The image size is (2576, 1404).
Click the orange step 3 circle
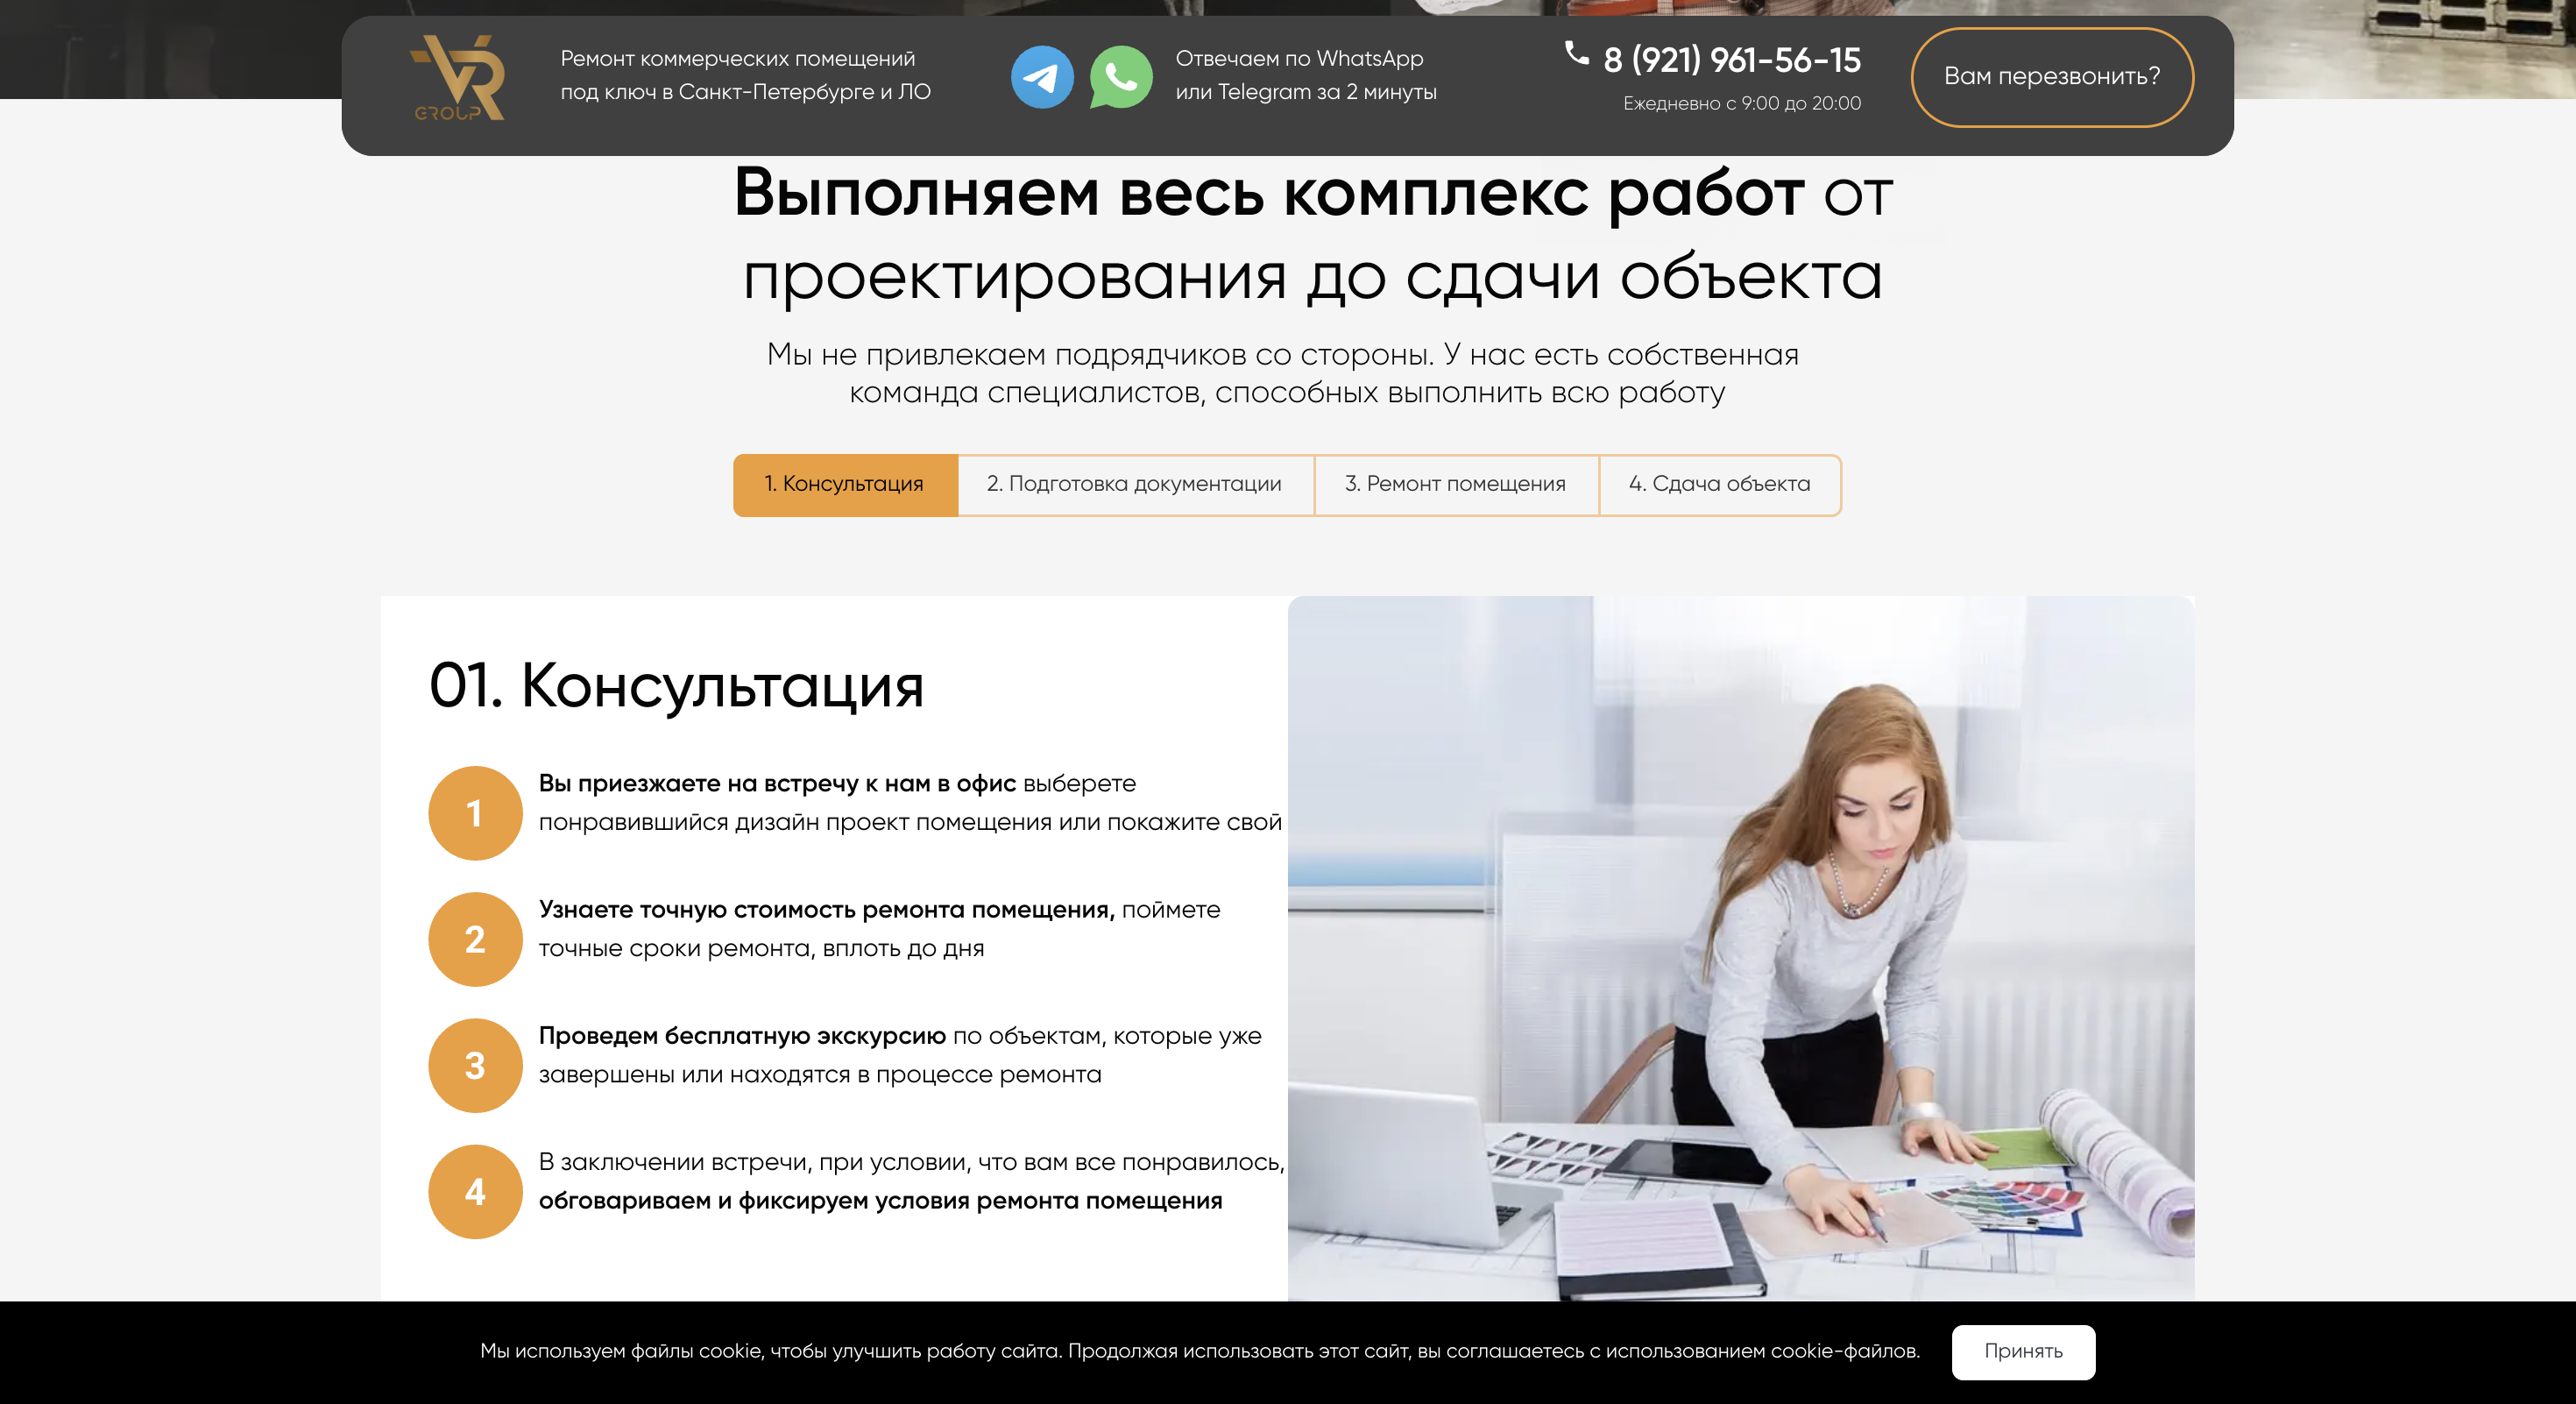pos(475,1065)
